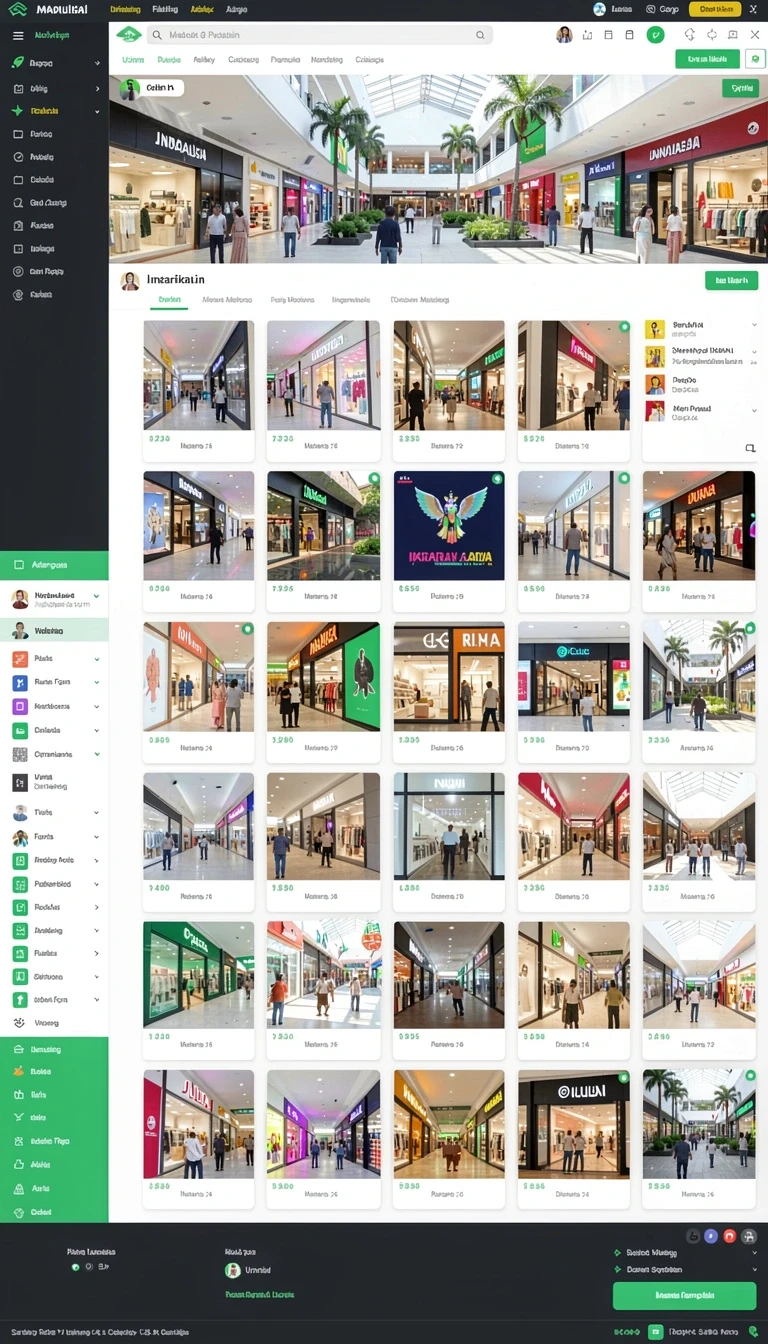Select the active green first tab under the search bar
The image size is (768, 1344).
pos(133,59)
